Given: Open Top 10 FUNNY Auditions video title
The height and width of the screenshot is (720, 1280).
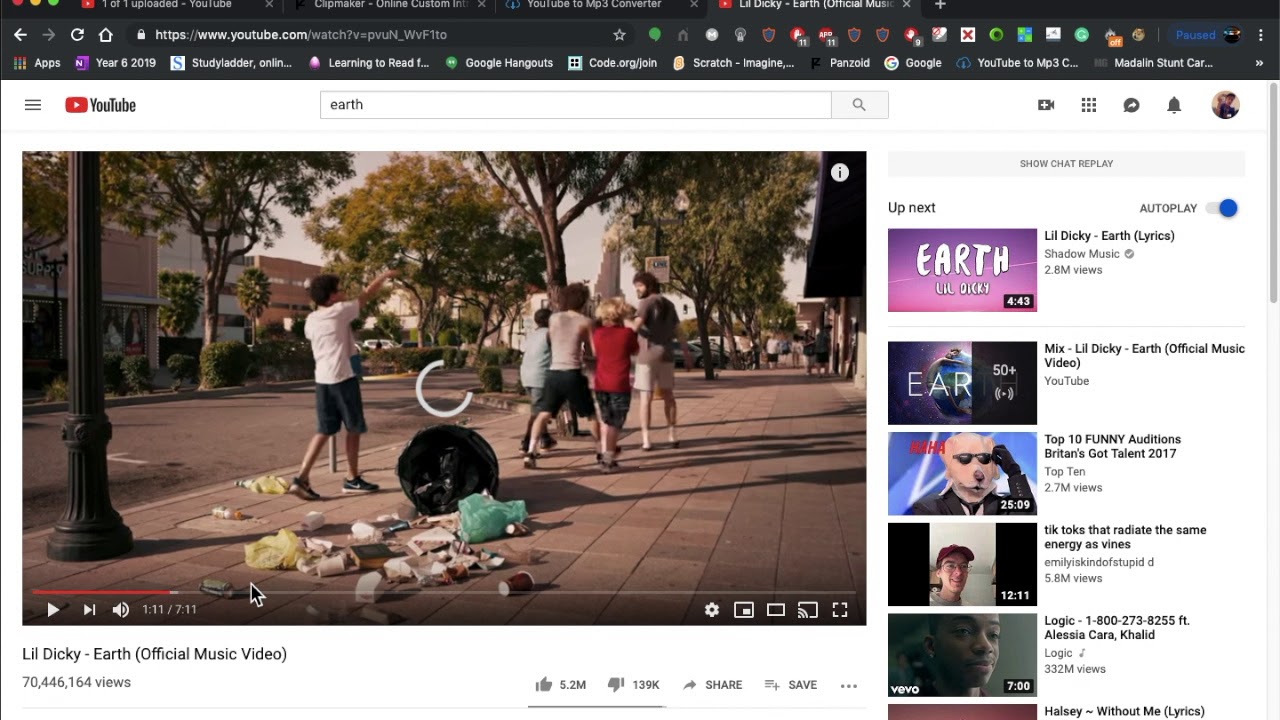Looking at the screenshot, I should tap(1112, 446).
